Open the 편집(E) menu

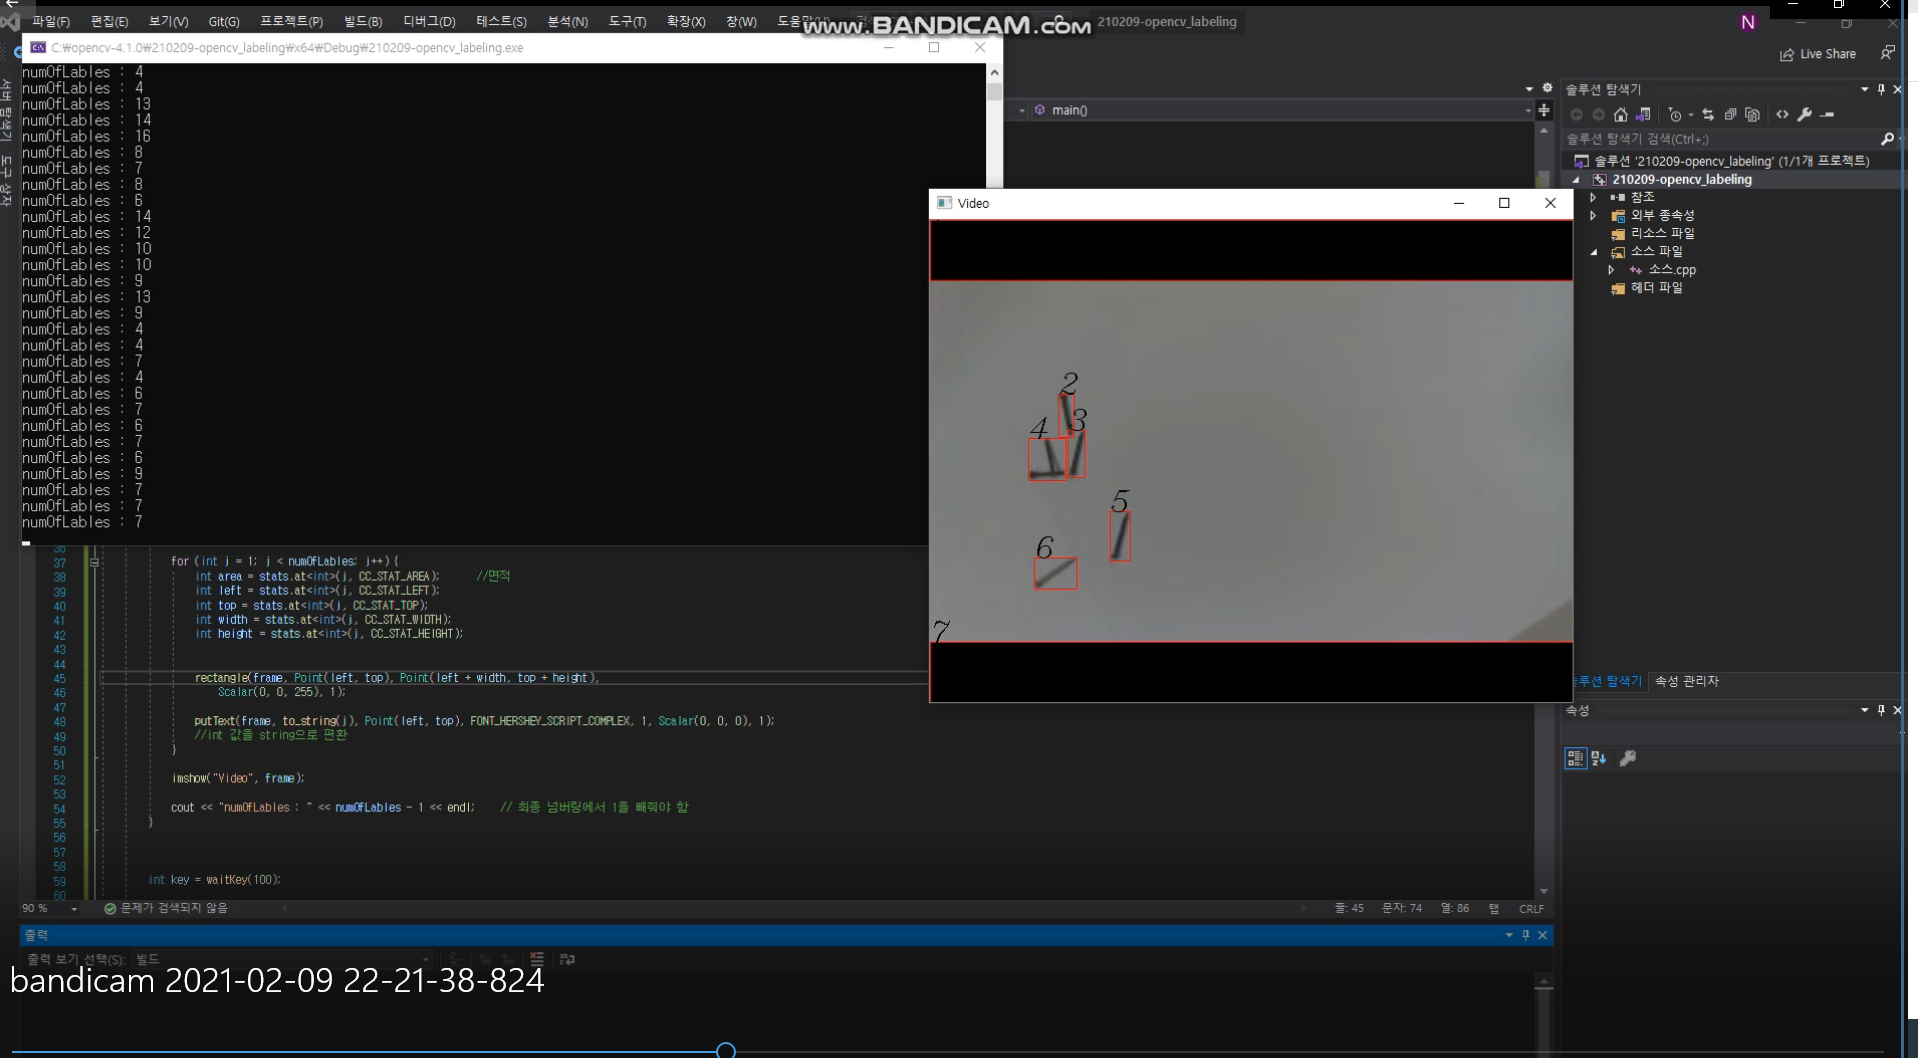tap(109, 21)
